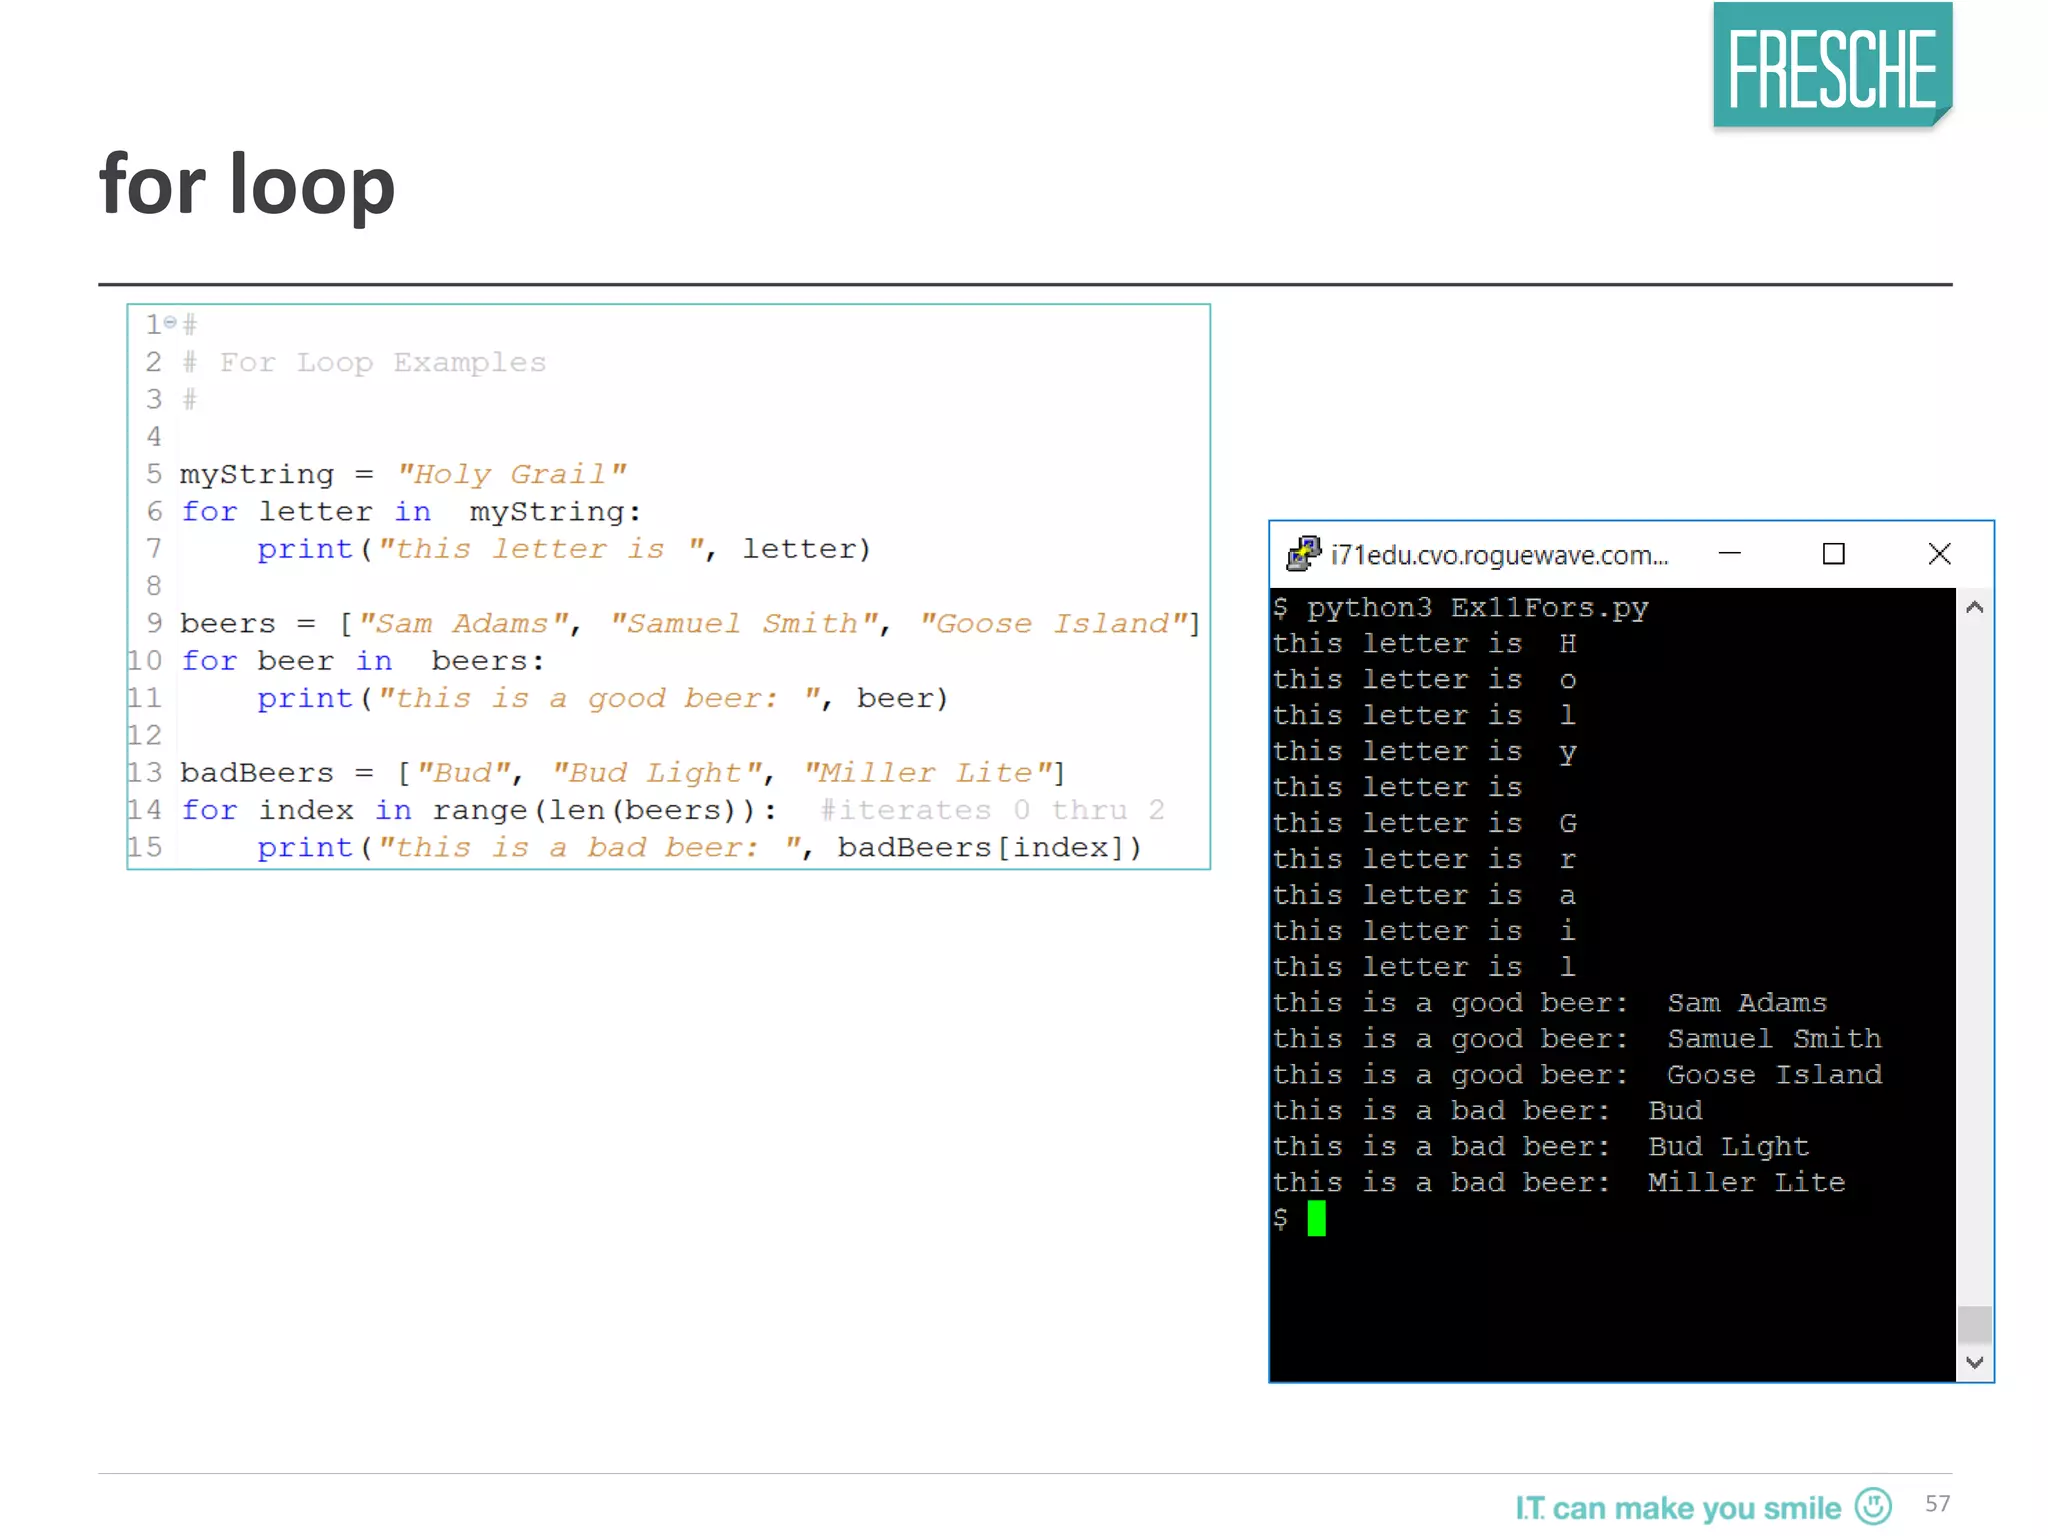
Task: Click line number 9 in editor gutter
Action: (x=154, y=623)
